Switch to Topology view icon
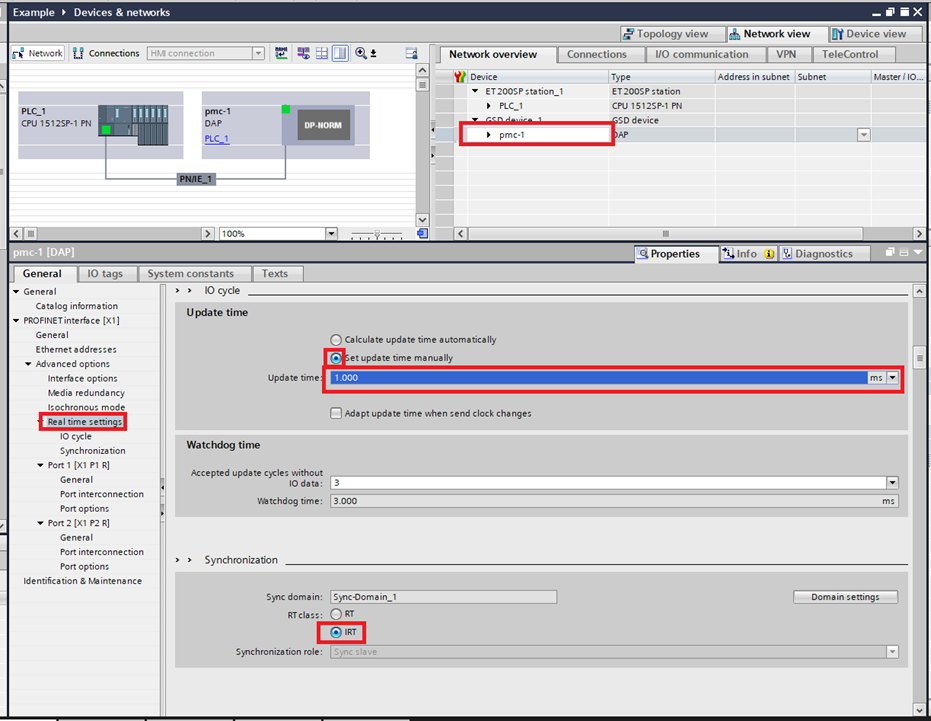This screenshot has height=721, width=931. [672, 33]
